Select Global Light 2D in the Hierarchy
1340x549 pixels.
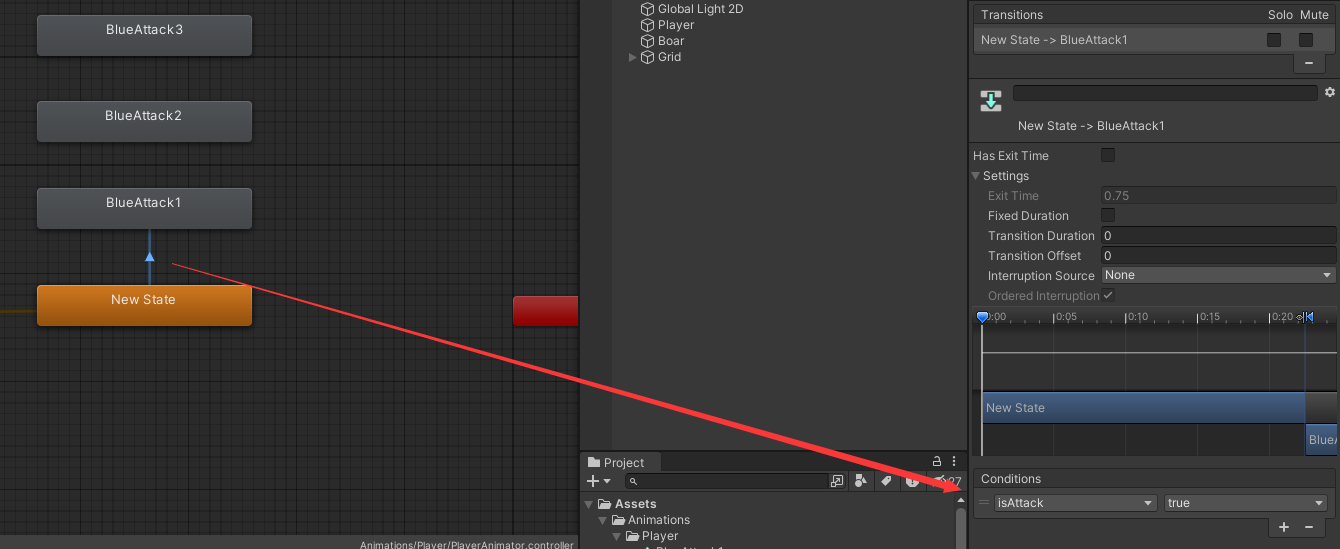point(700,9)
